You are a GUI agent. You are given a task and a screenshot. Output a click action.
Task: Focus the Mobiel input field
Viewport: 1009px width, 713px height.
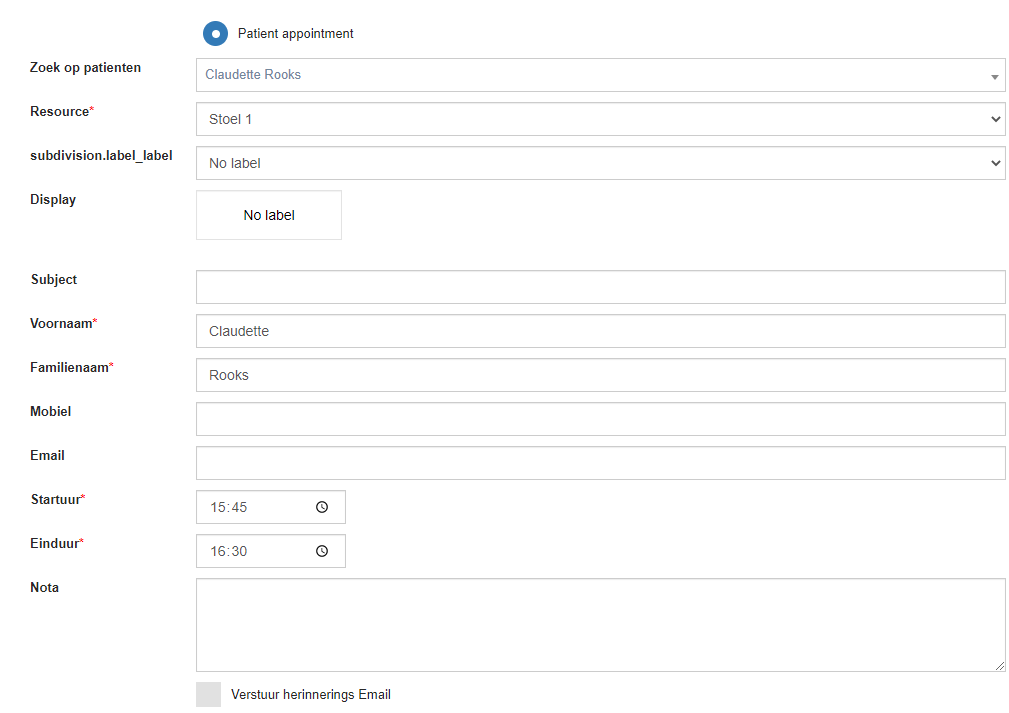pyautogui.click(x=600, y=419)
